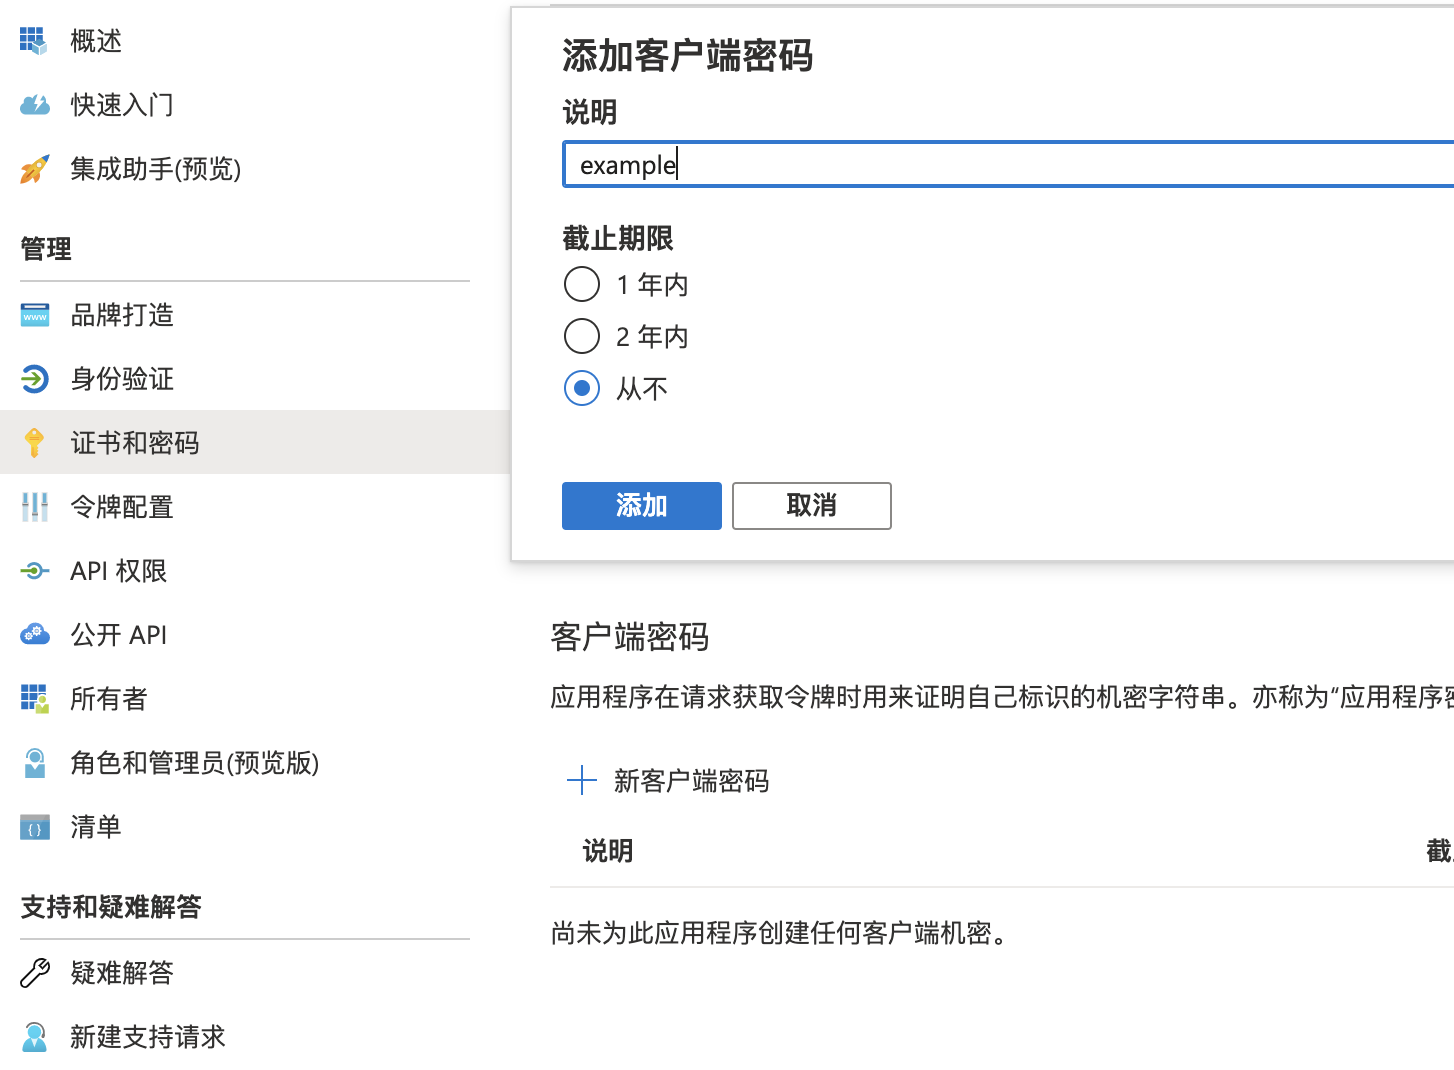Click the 新客户端密码 plus link
The height and width of the screenshot is (1070, 1454).
point(668,781)
